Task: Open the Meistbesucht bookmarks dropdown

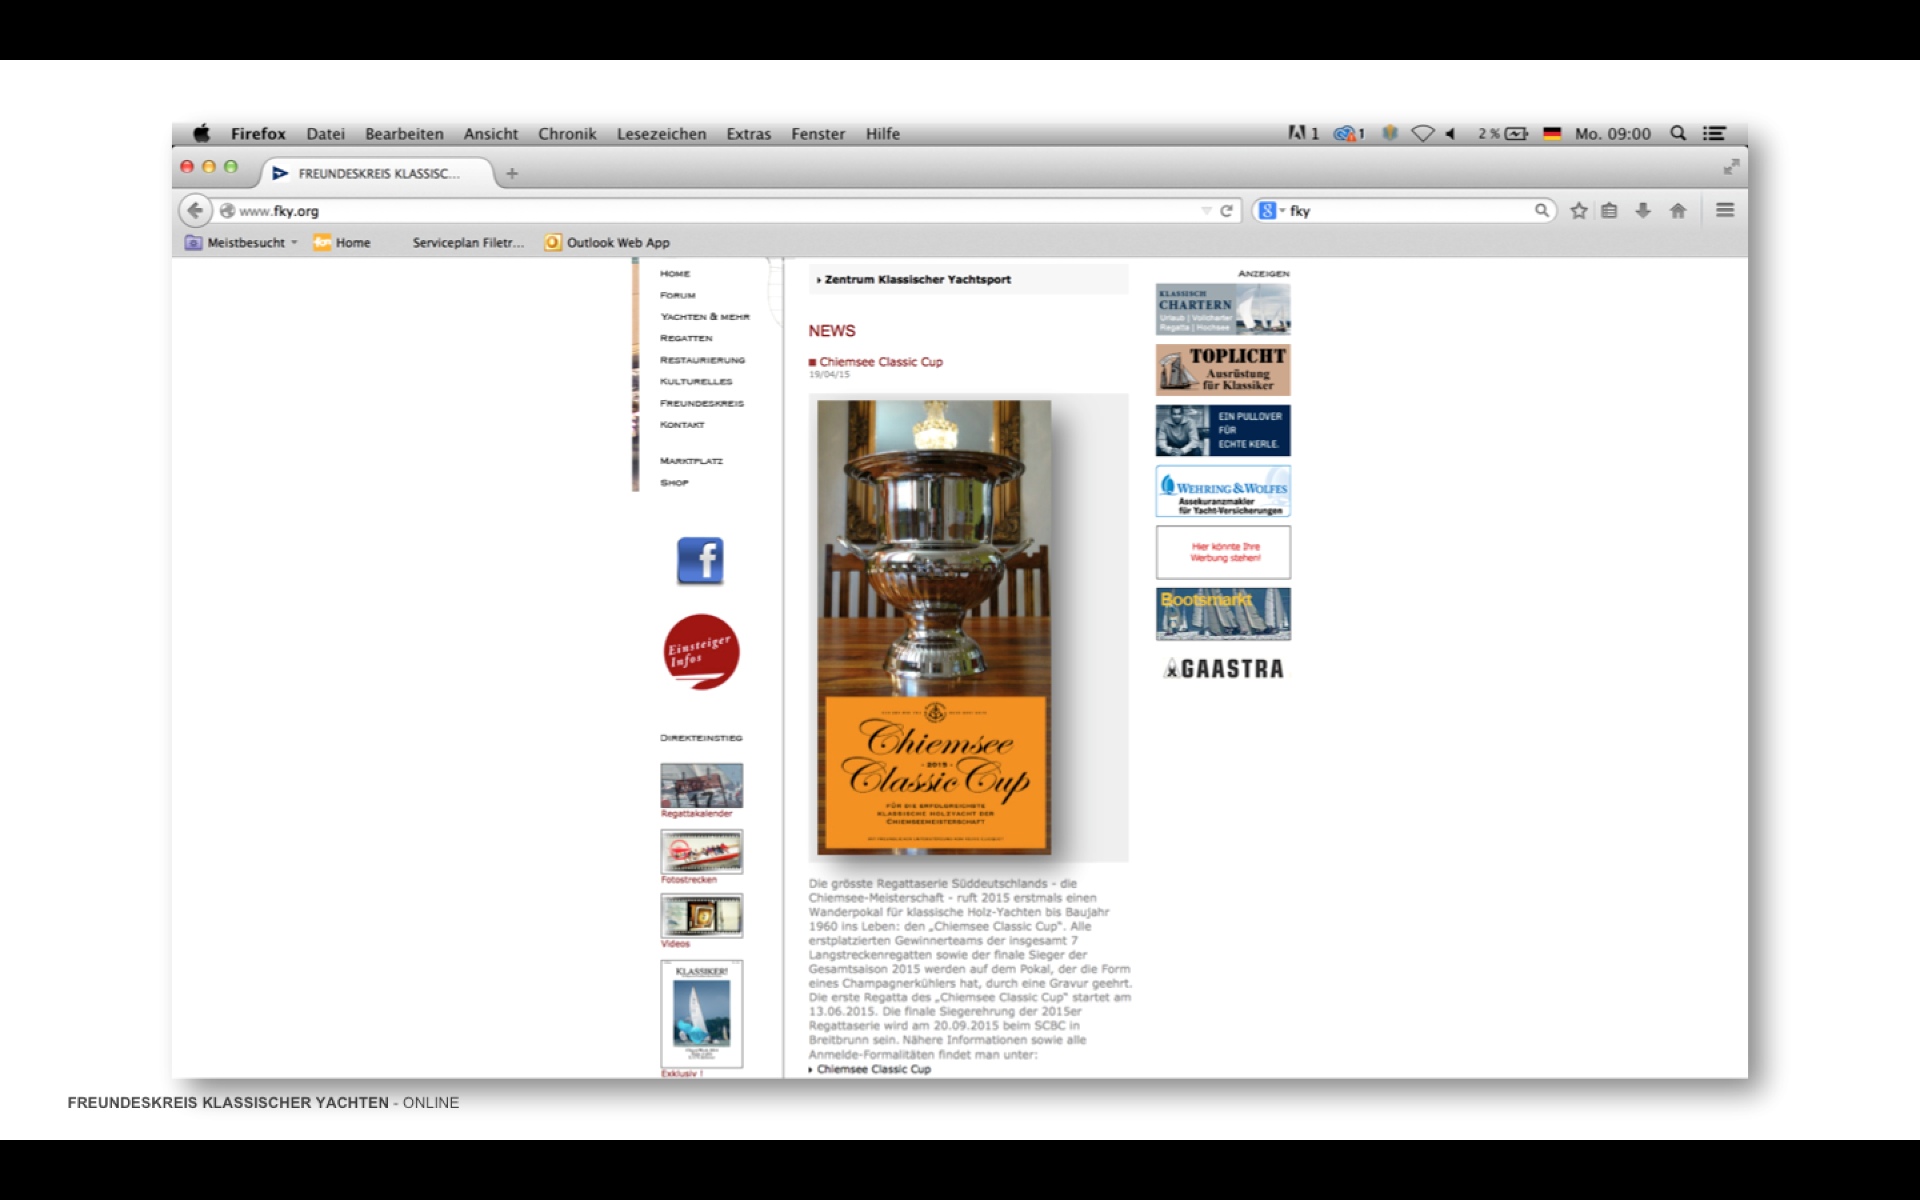Action: point(241,242)
